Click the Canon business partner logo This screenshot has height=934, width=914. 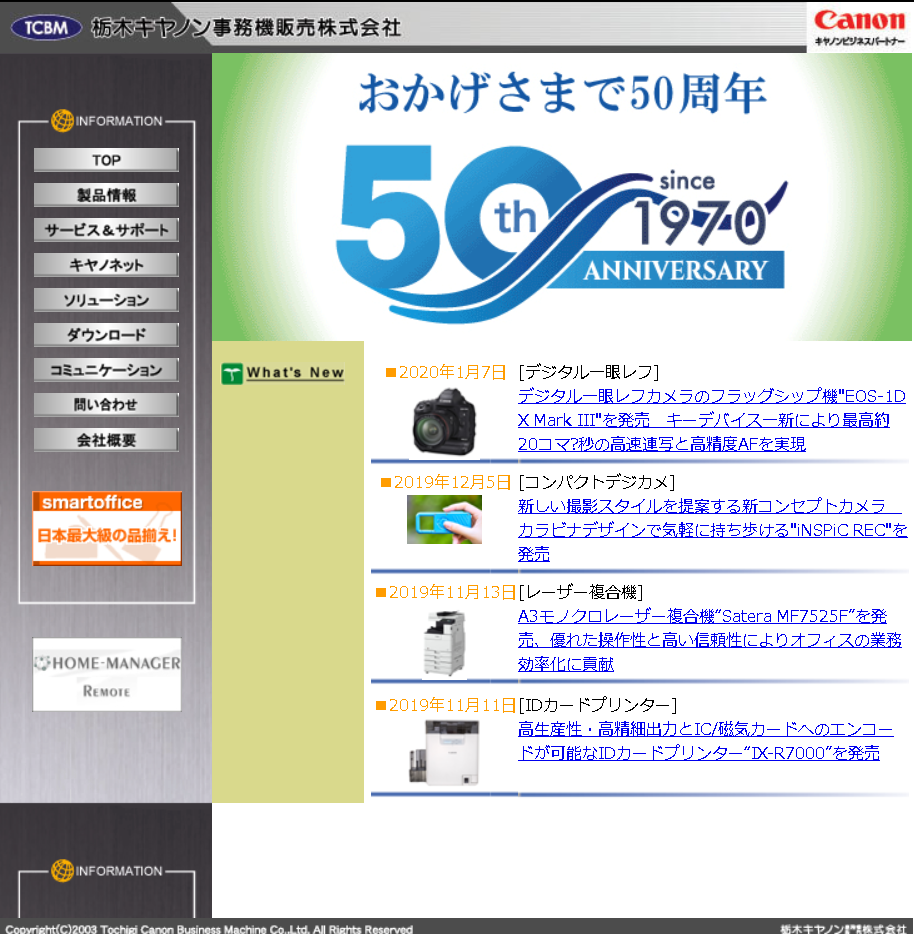click(859, 27)
